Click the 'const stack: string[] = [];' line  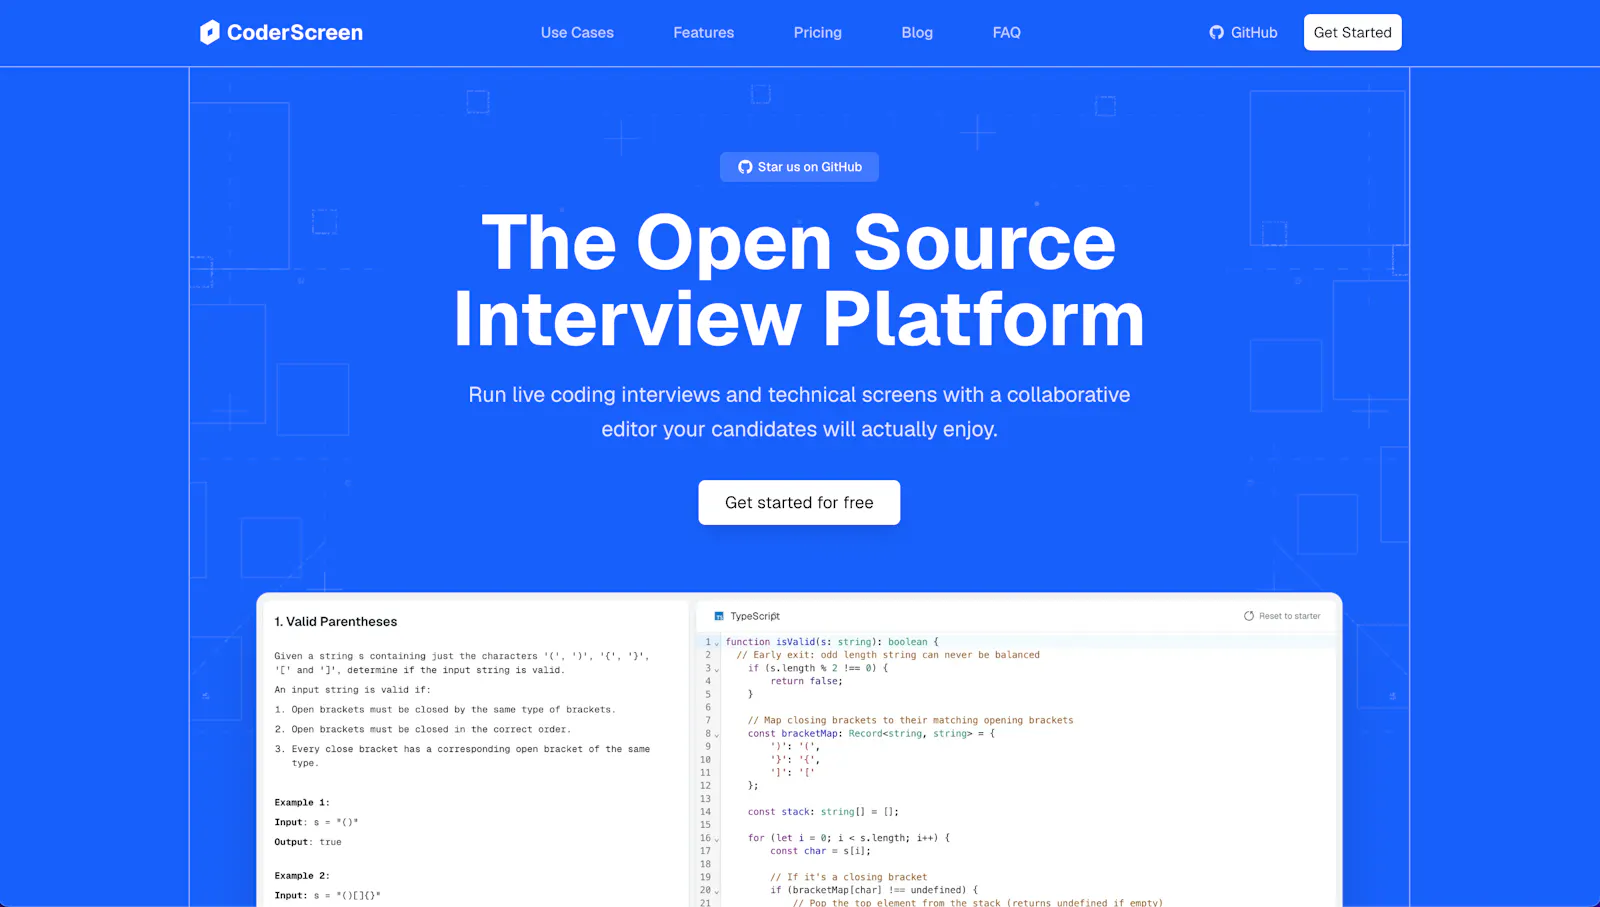823,812
